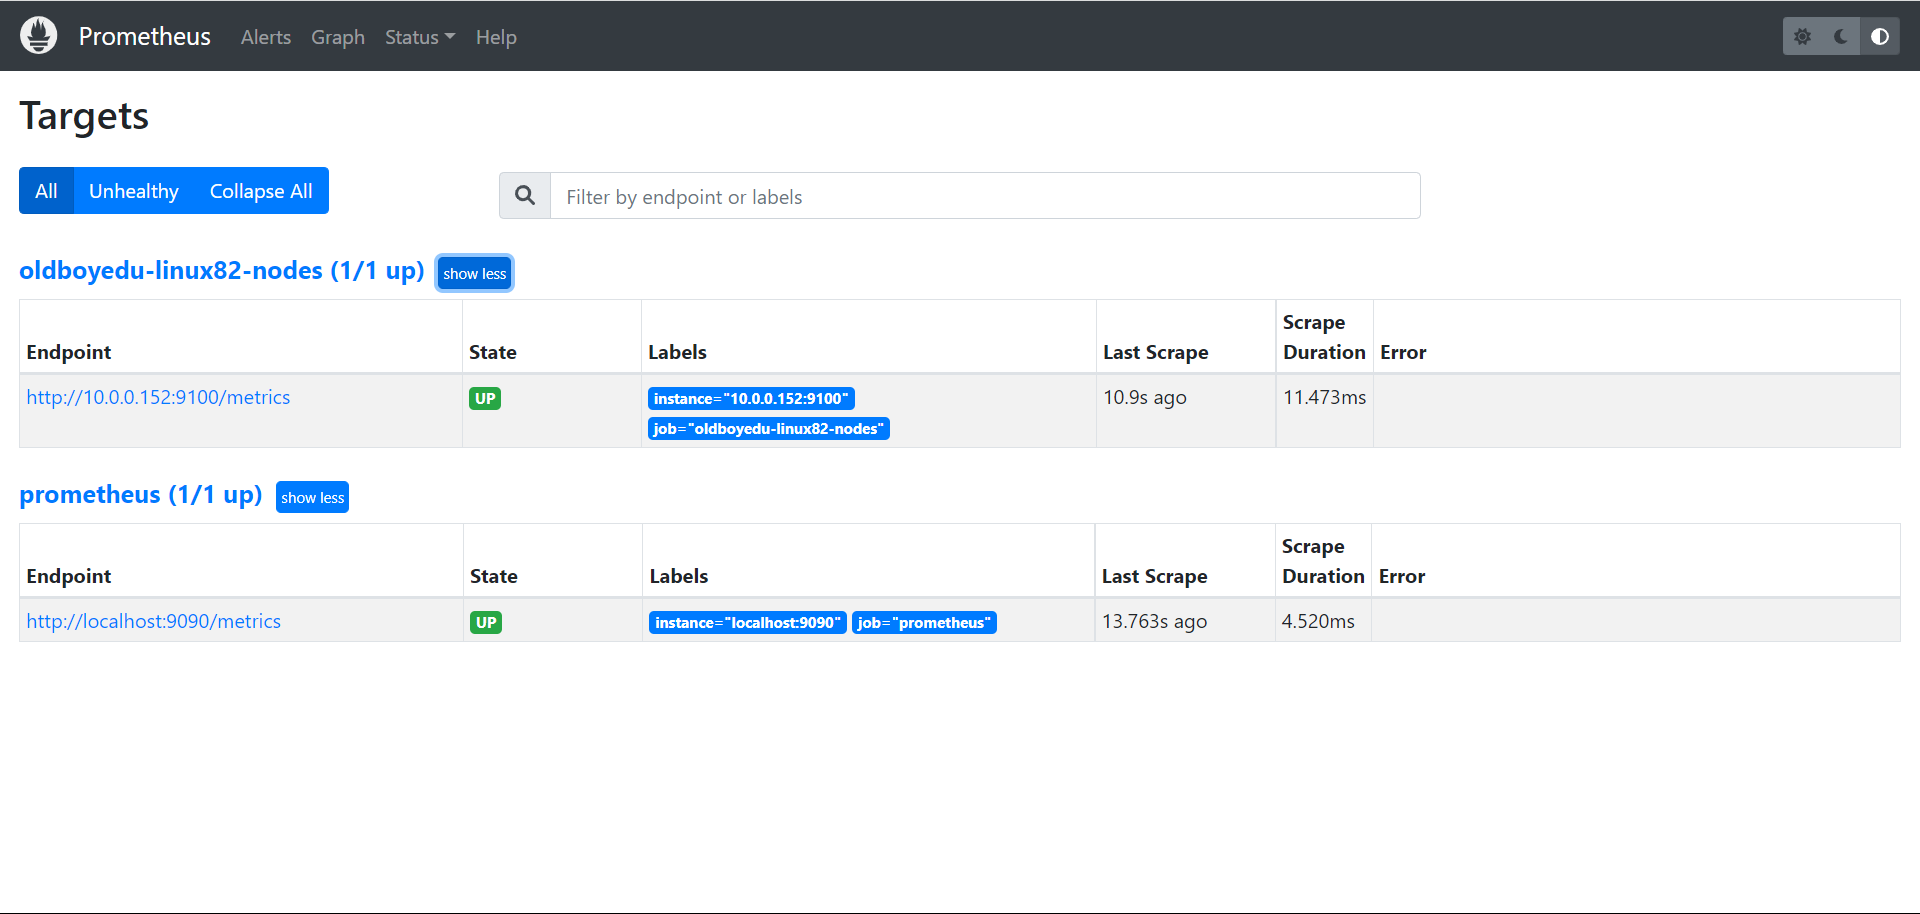Click the Prometheus flame logo icon
Image resolution: width=1920 pixels, height=914 pixels.
coord(39,36)
